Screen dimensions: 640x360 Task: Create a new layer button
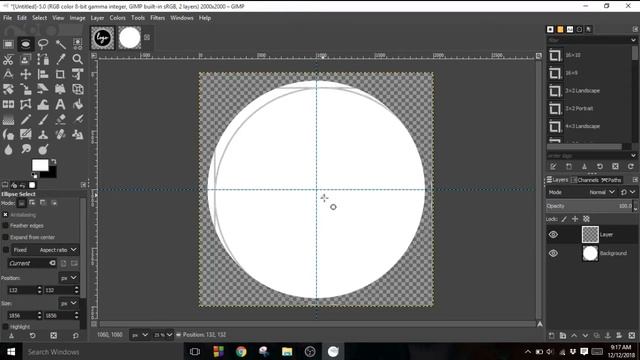pyautogui.click(x=552, y=336)
